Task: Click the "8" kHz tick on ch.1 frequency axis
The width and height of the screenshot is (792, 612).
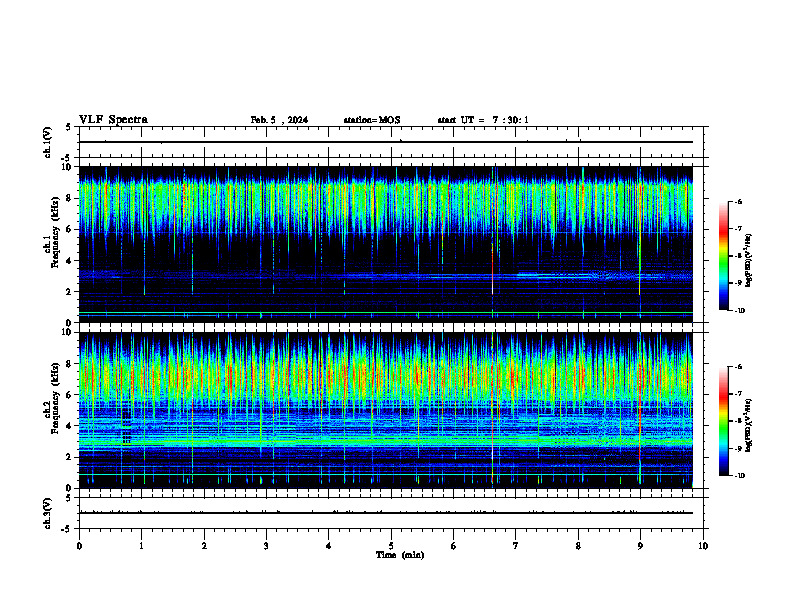Action: 70,198
